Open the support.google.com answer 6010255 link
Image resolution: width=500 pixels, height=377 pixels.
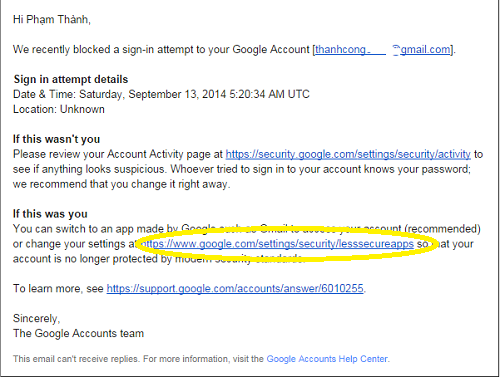tap(235, 288)
